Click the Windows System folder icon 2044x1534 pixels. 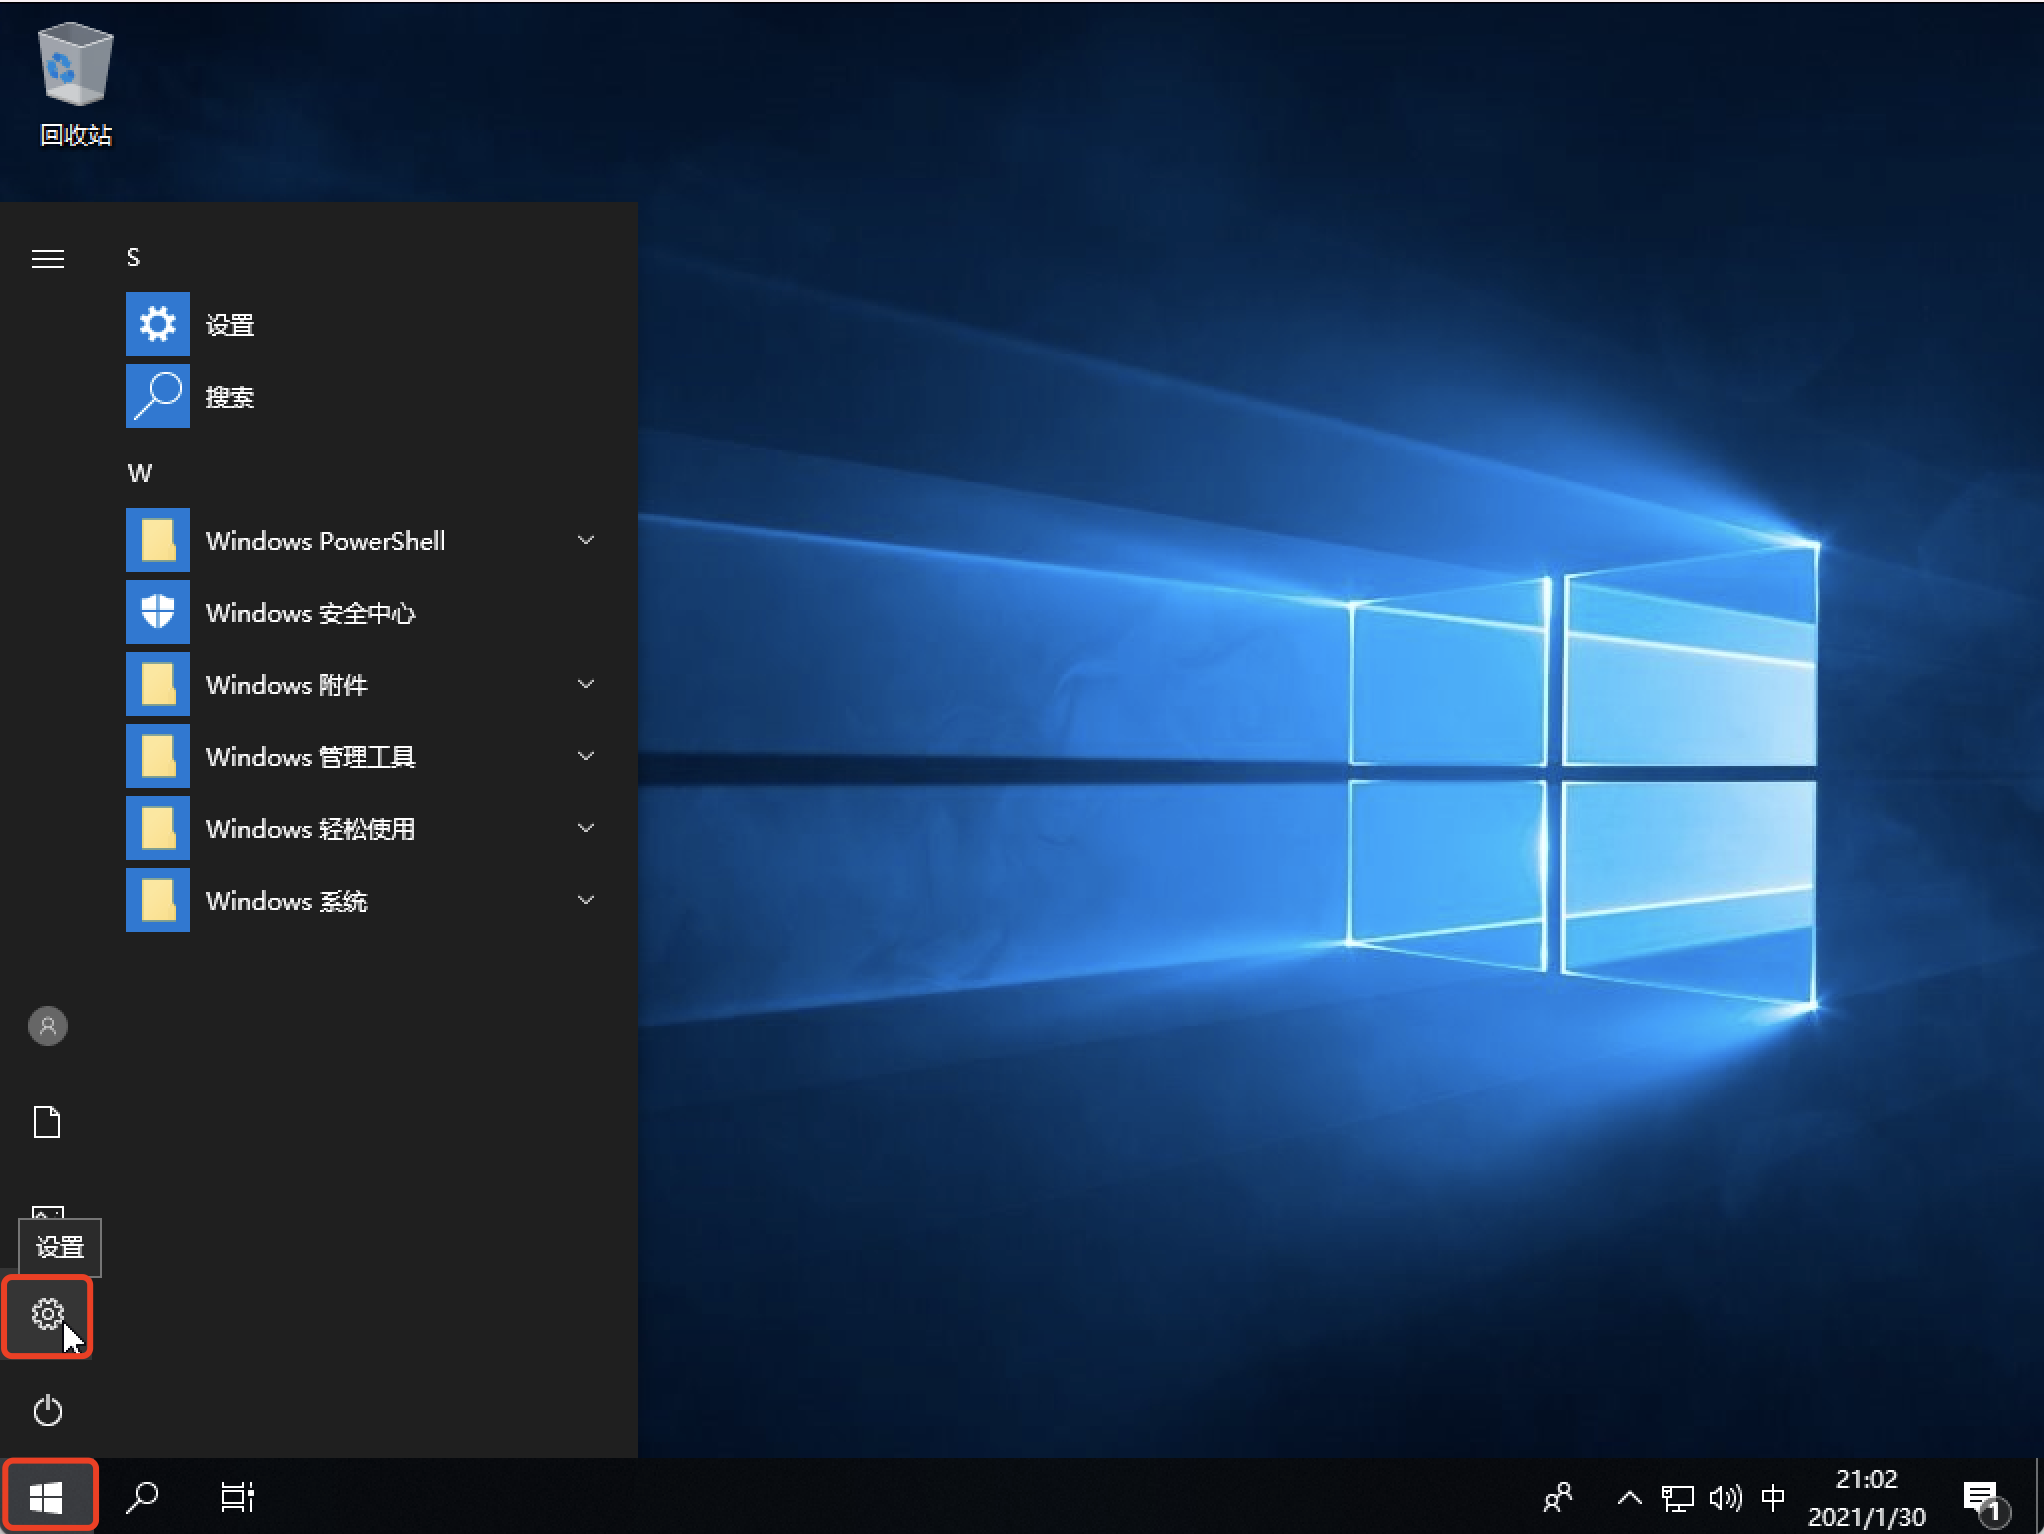tap(158, 900)
